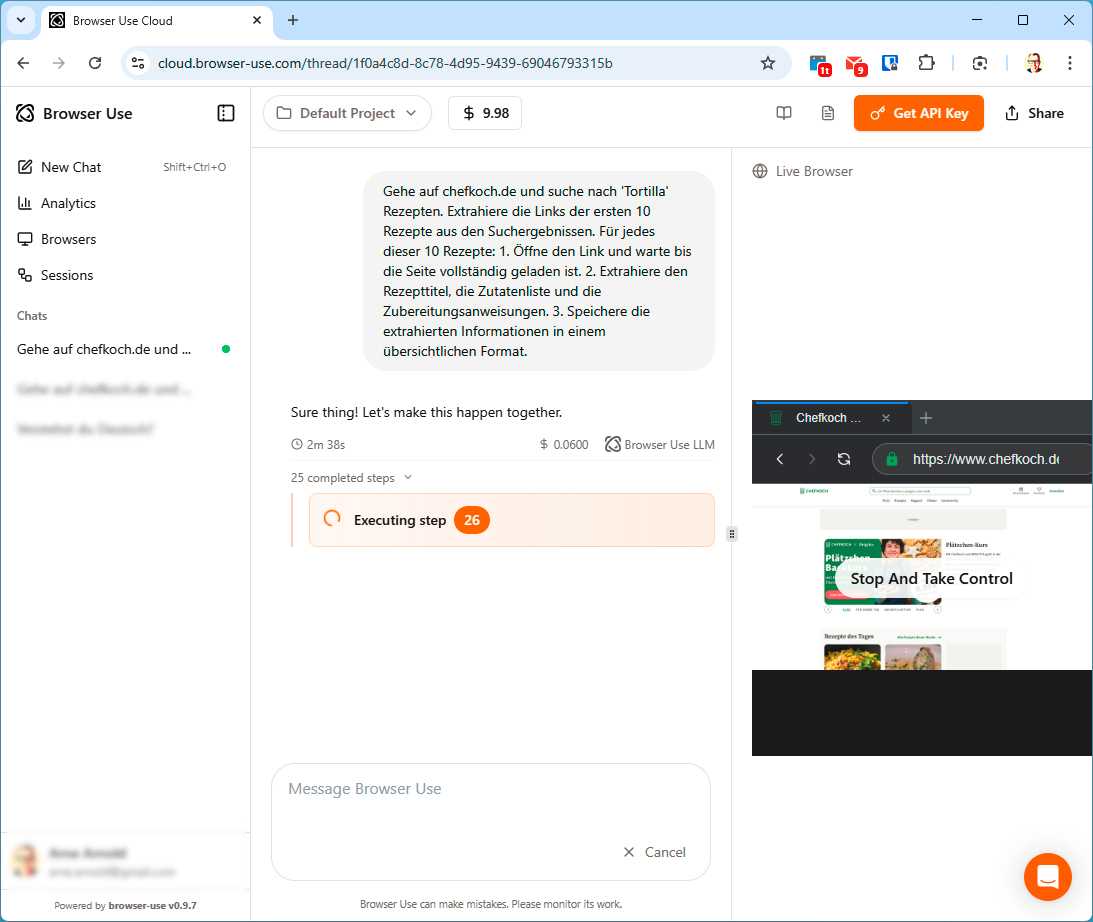
Task: Open documentation book icon
Action: point(784,113)
